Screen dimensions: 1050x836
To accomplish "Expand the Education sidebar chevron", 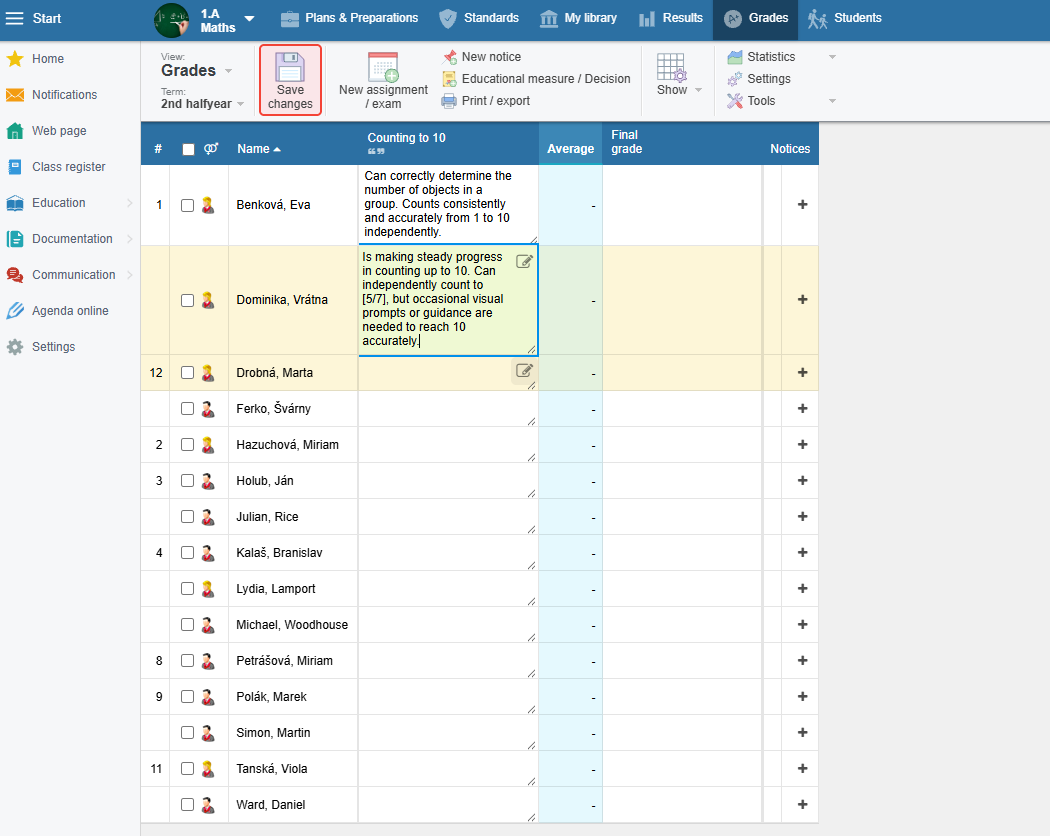I will [x=130, y=203].
